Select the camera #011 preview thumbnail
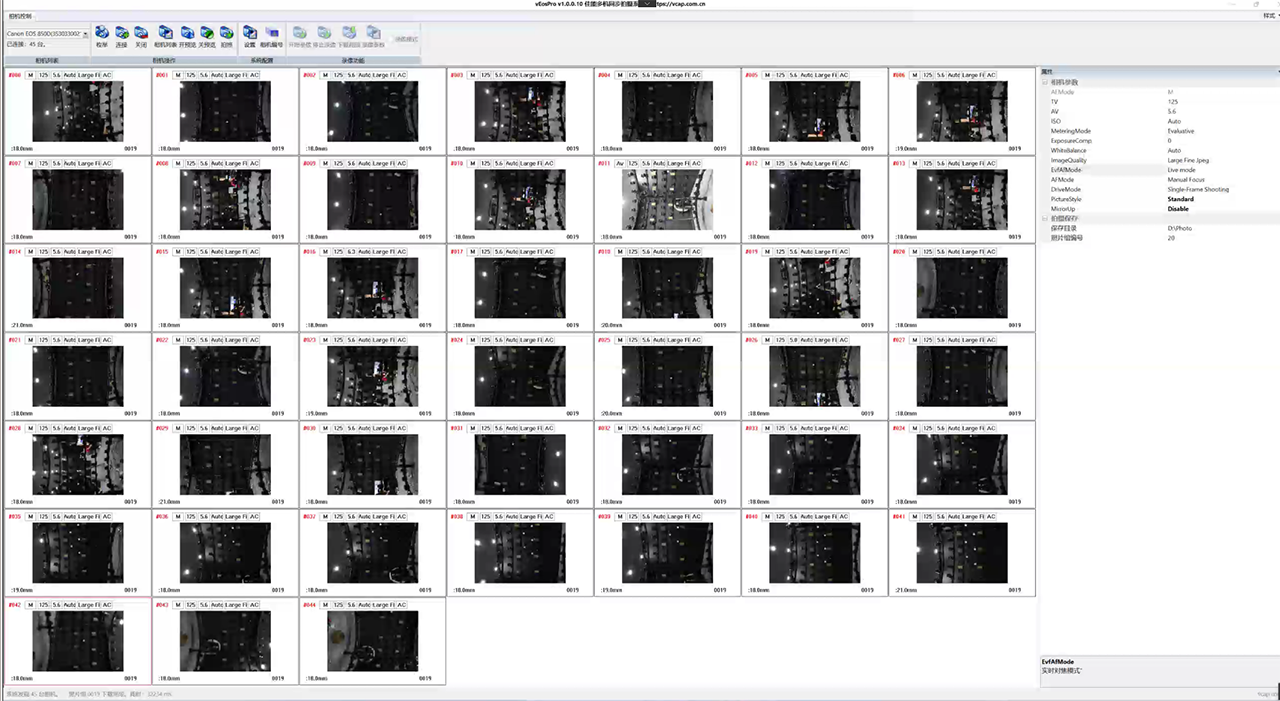This screenshot has width=1280, height=701. coord(667,200)
